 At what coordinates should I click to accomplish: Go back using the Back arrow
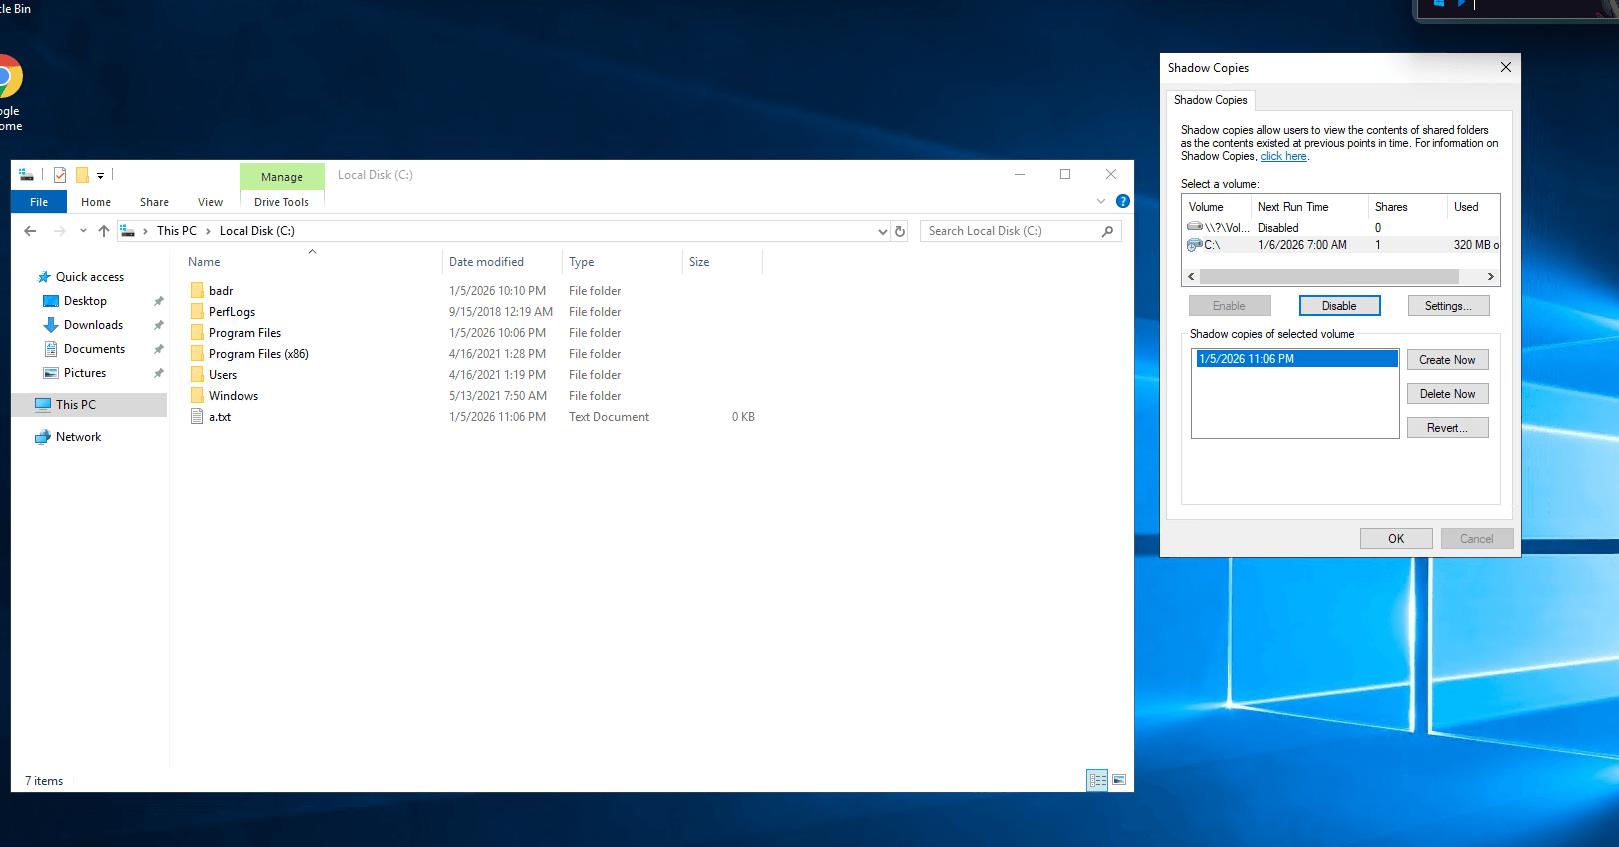(30, 231)
